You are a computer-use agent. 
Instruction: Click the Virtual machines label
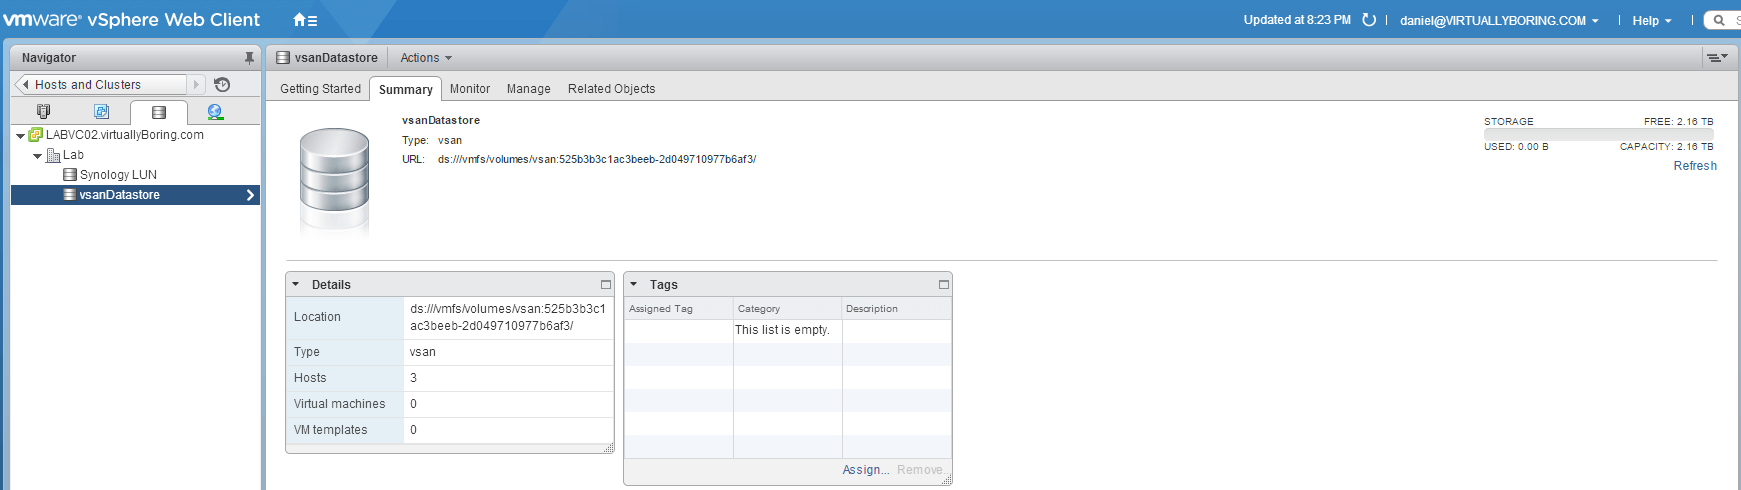click(x=339, y=404)
